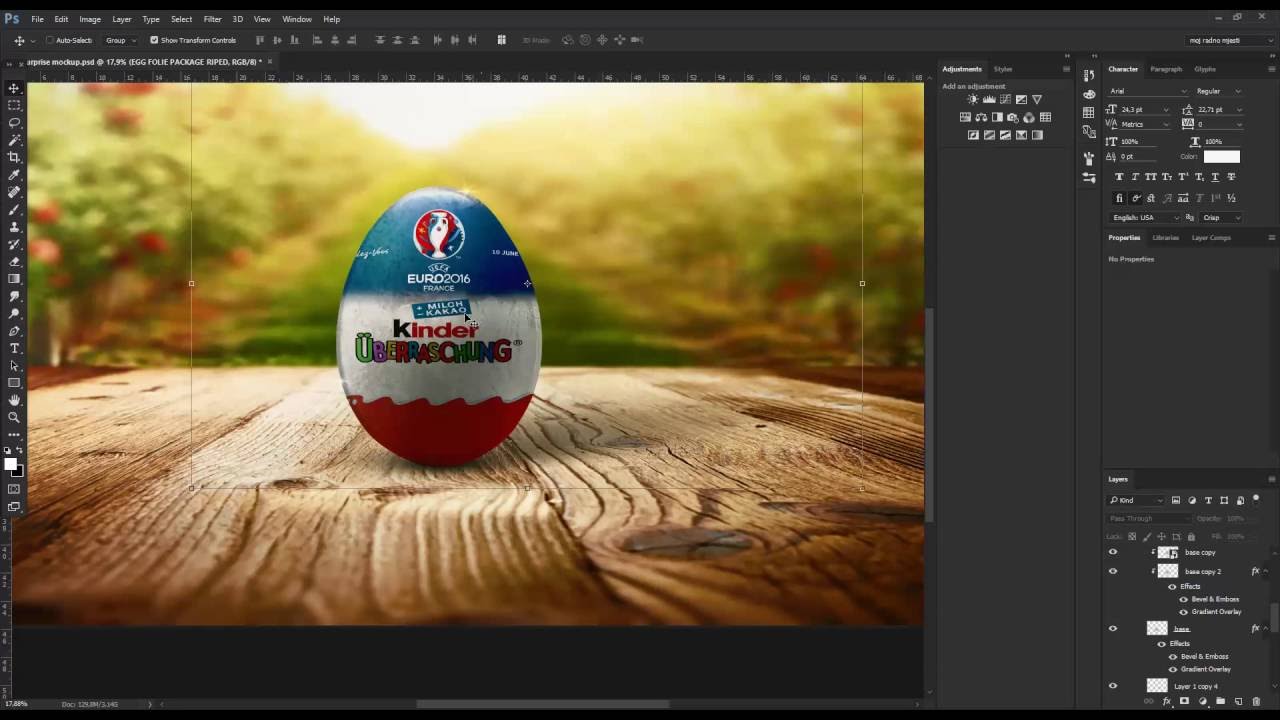Image resolution: width=1280 pixels, height=720 pixels.
Task: Add a Photo Filter adjustment
Action: [x=1013, y=117]
